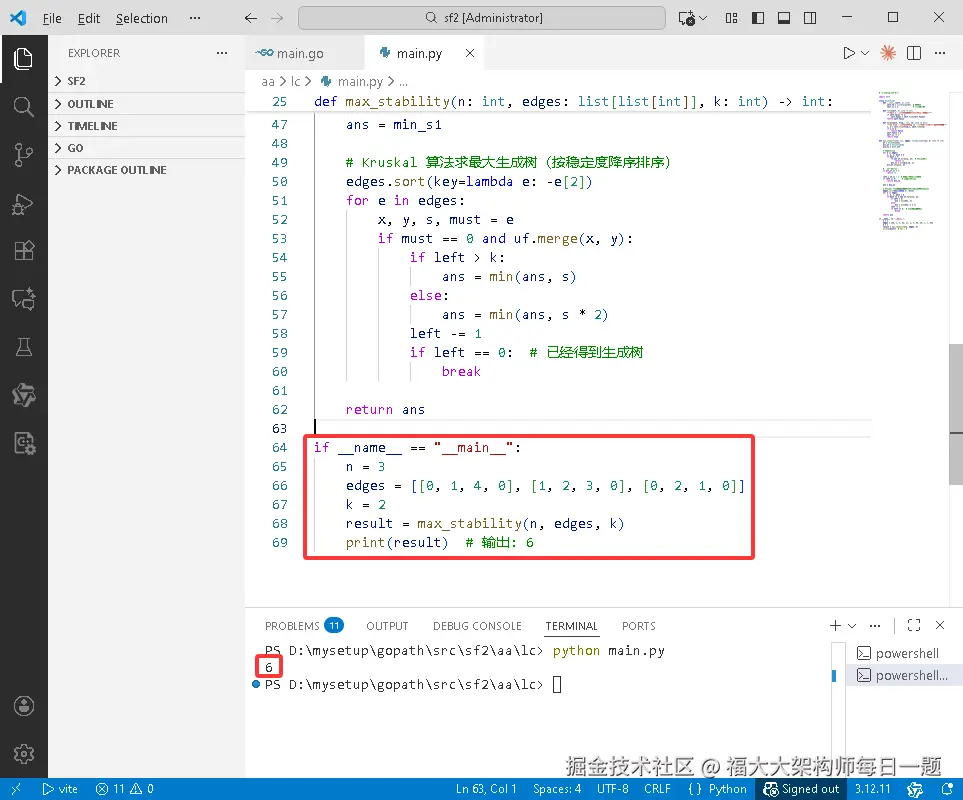The height and width of the screenshot is (800, 963).
Task: Expand the GO section
Action: click(146, 148)
